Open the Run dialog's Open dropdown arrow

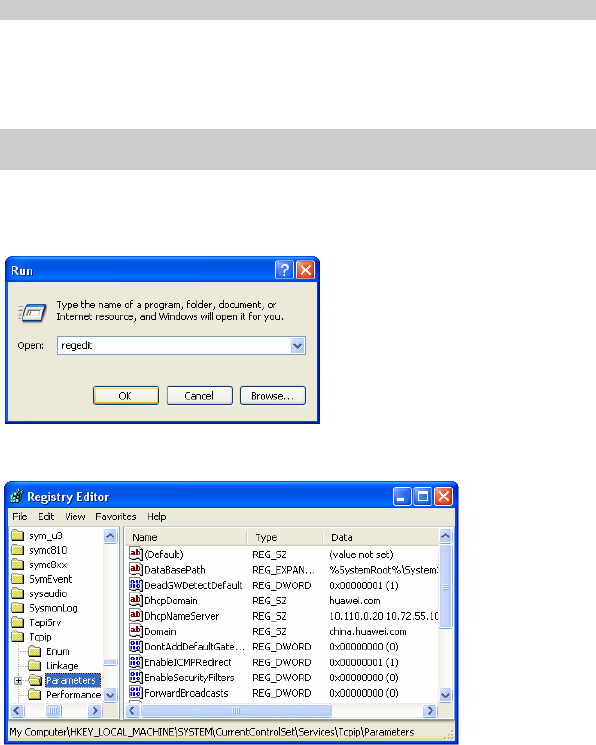[298, 345]
